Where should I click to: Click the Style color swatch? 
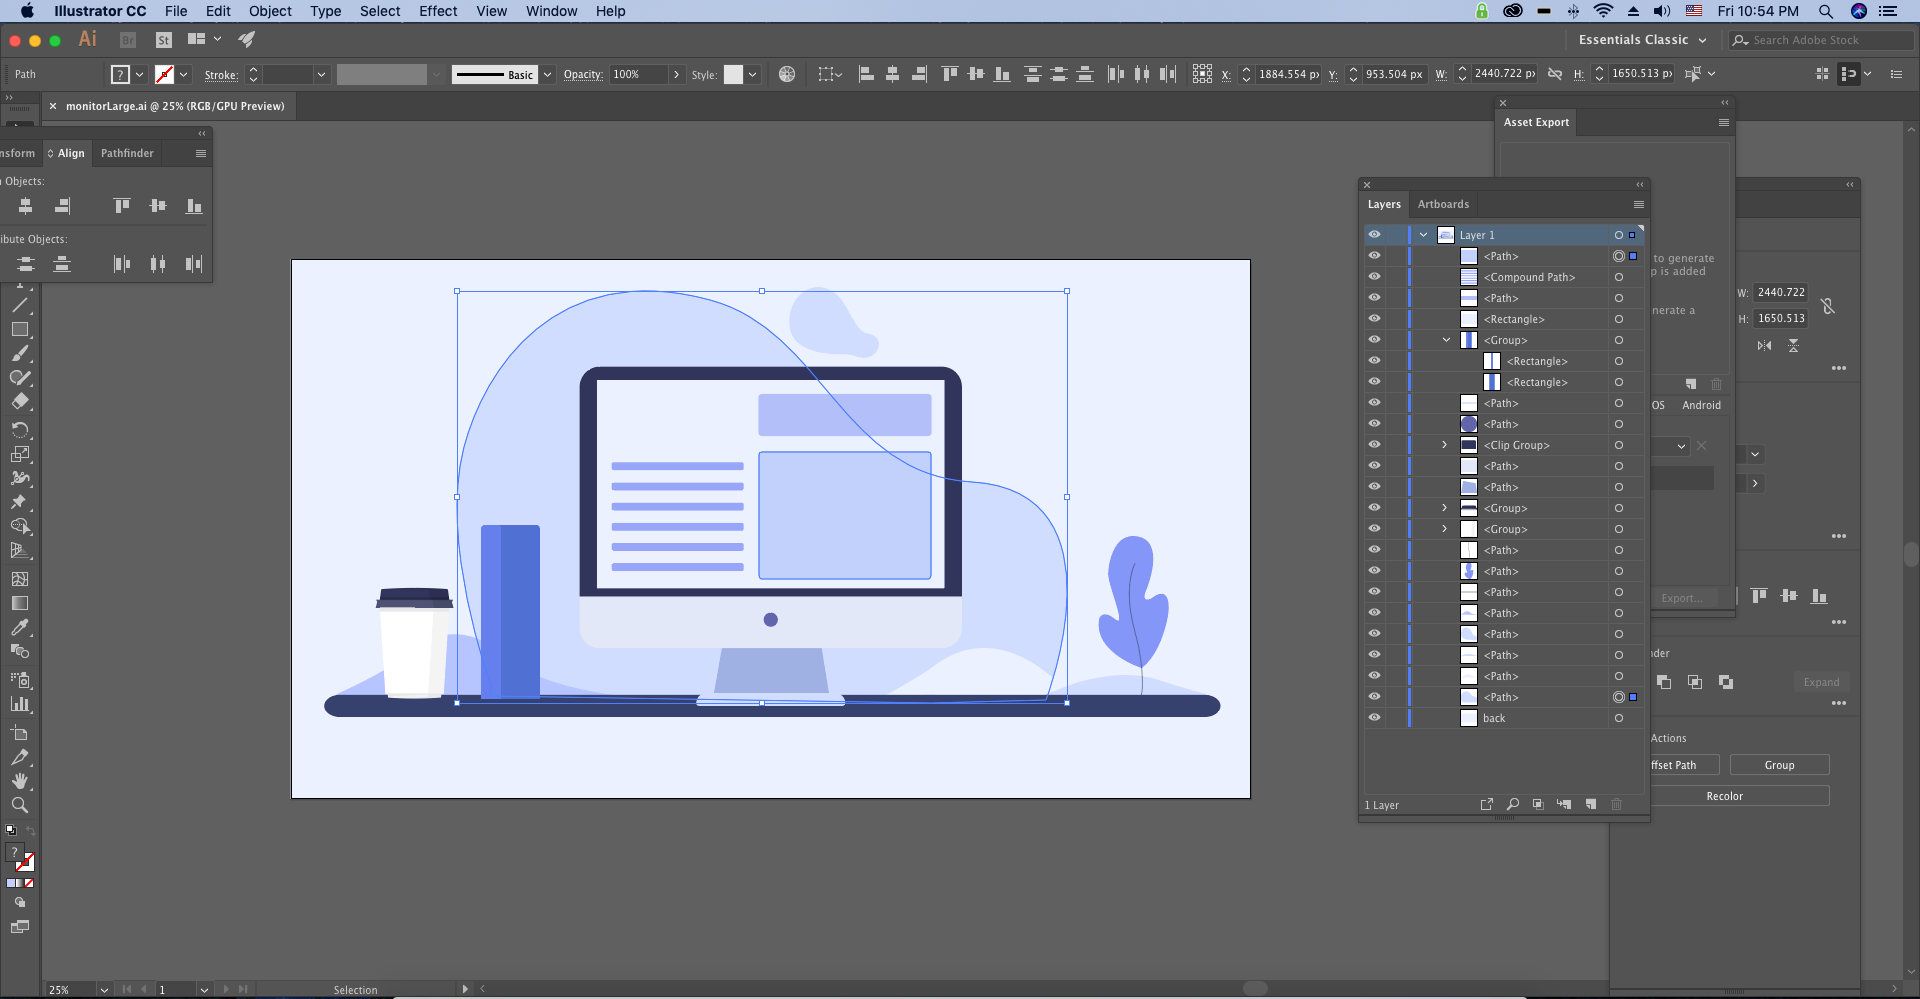click(733, 74)
